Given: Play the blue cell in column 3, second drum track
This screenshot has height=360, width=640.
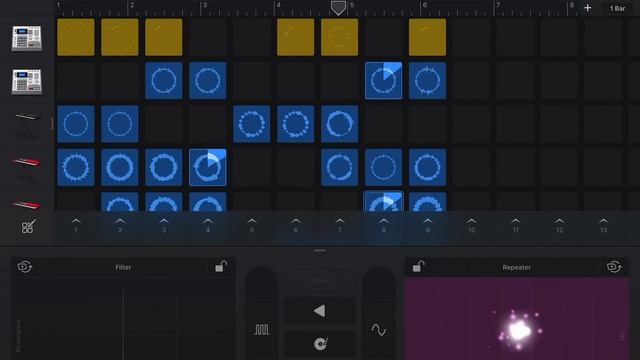Looking at the screenshot, I should pos(164,80).
